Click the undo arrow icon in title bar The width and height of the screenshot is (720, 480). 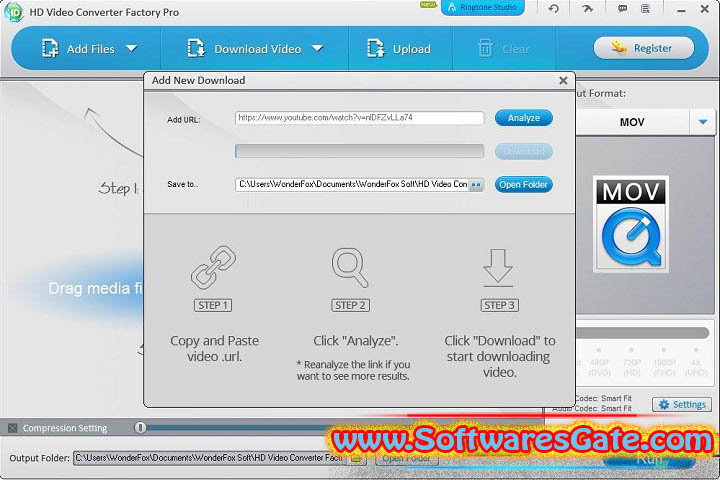(x=553, y=8)
